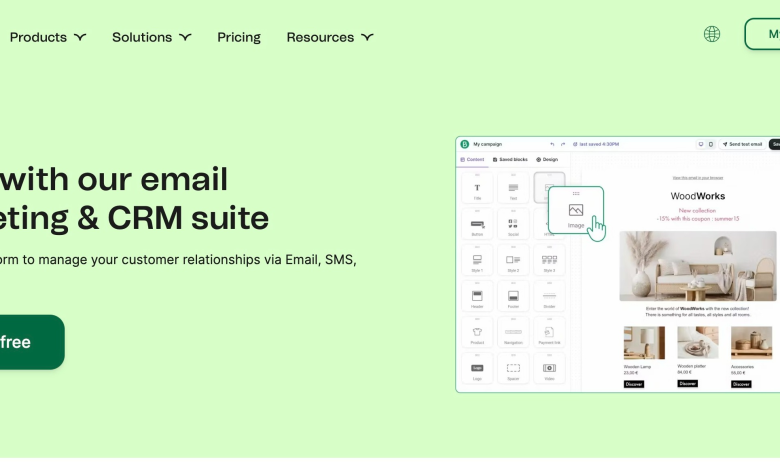Expand the Products dropdown menu
This screenshot has width=780, height=470.
(x=48, y=37)
